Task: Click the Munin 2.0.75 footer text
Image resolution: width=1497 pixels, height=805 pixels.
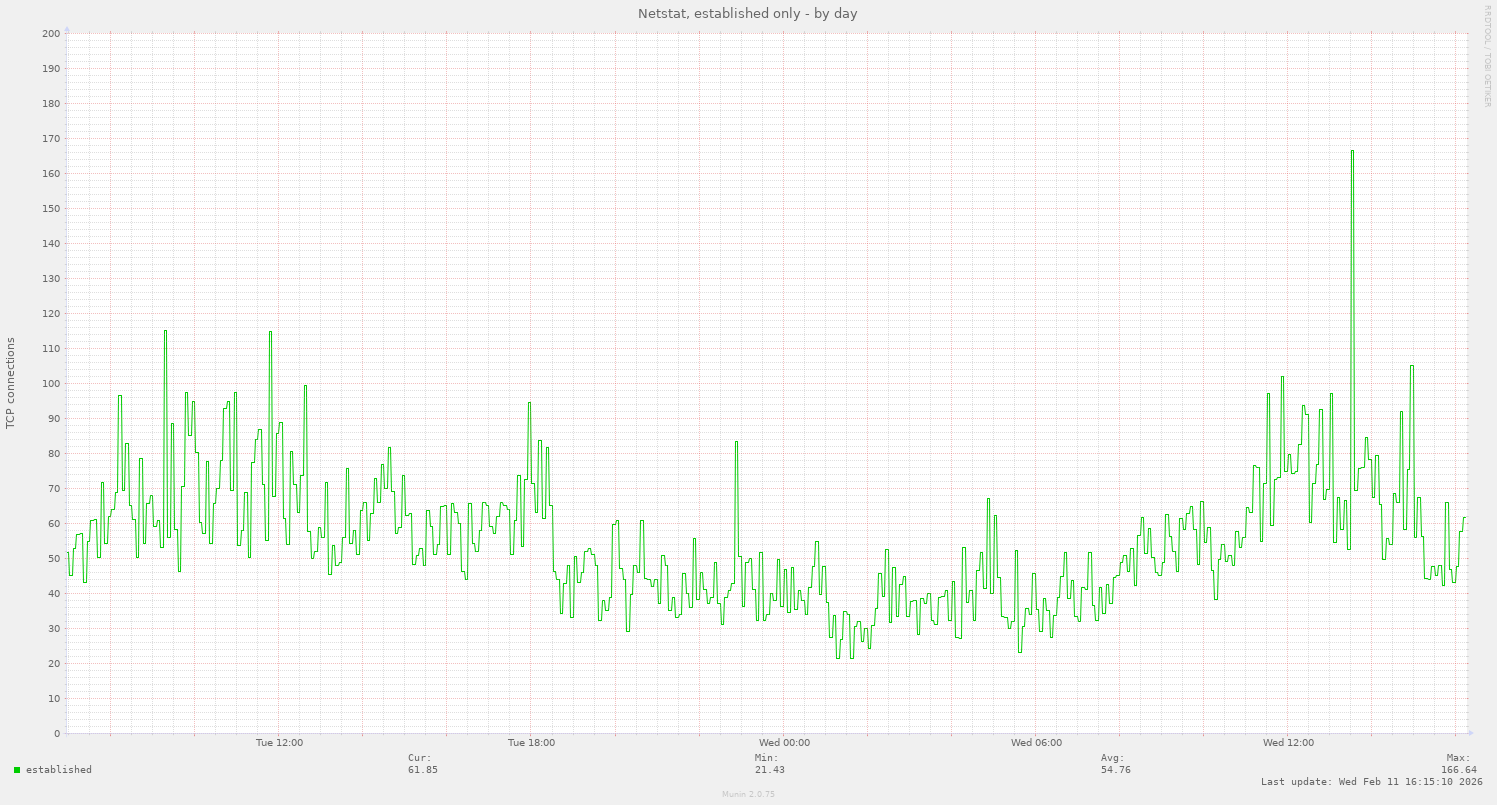Action: [x=748, y=794]
